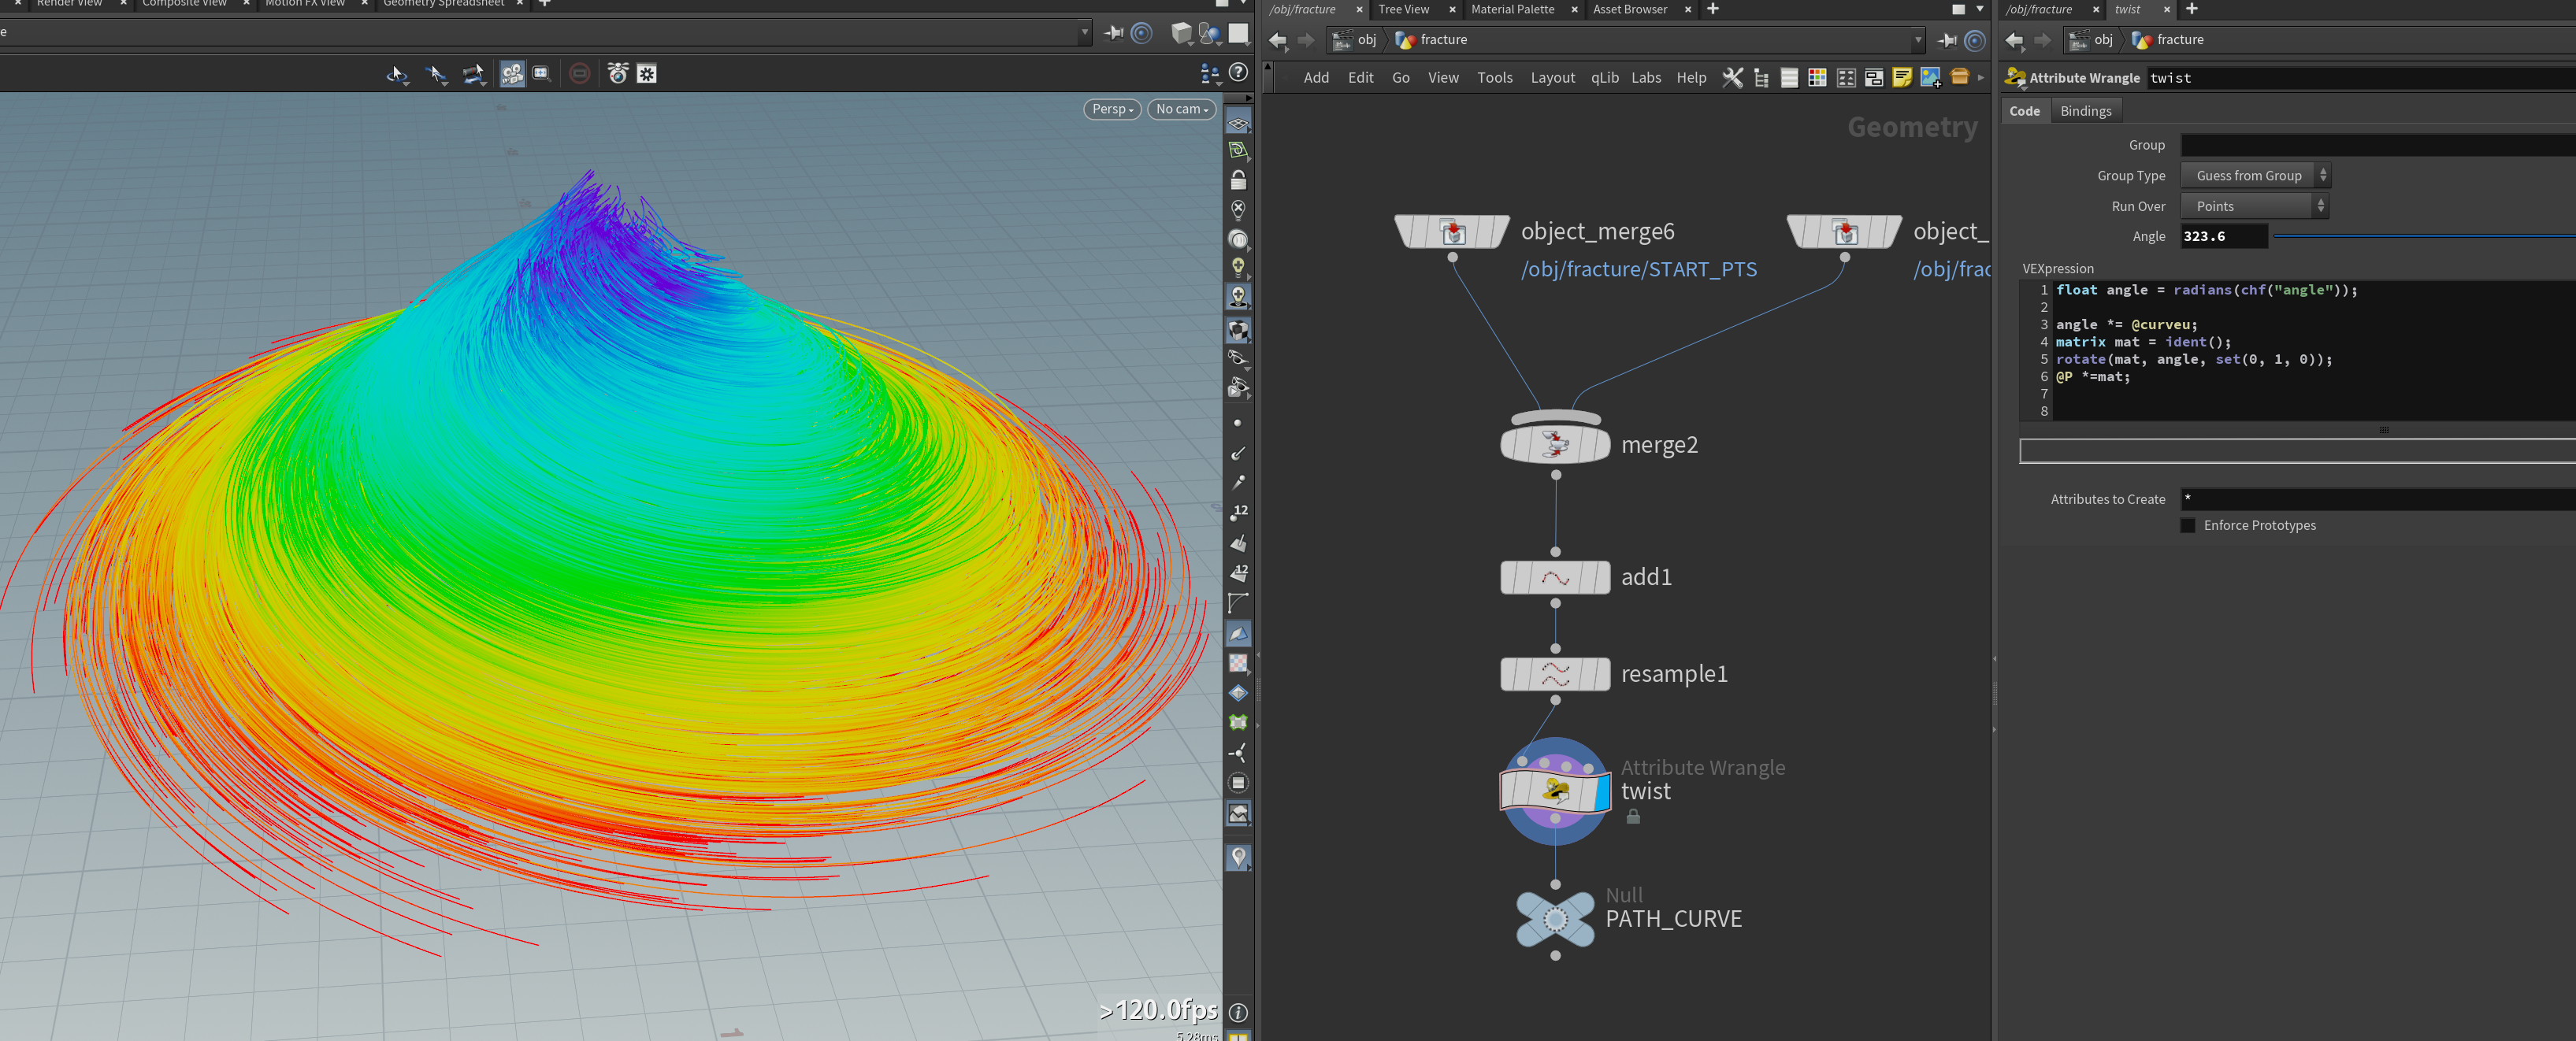Select the PATH_CURVE null node icon
The image size is (2576, 1041).
pos(1555,918)
